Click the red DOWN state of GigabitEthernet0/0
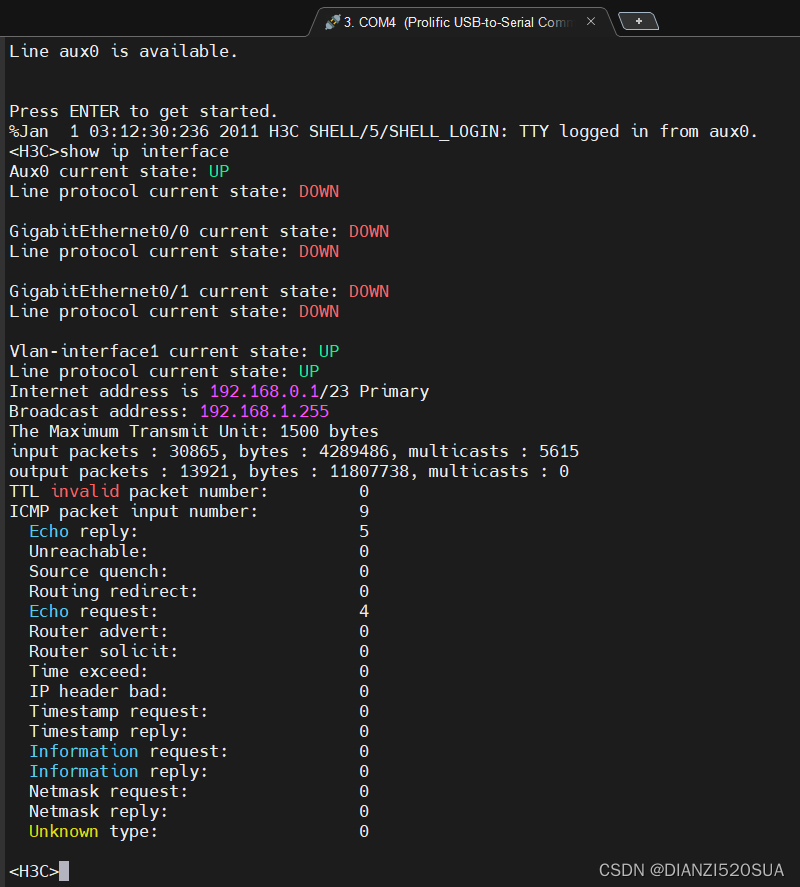The image size is (800, 887). (369, 231)
